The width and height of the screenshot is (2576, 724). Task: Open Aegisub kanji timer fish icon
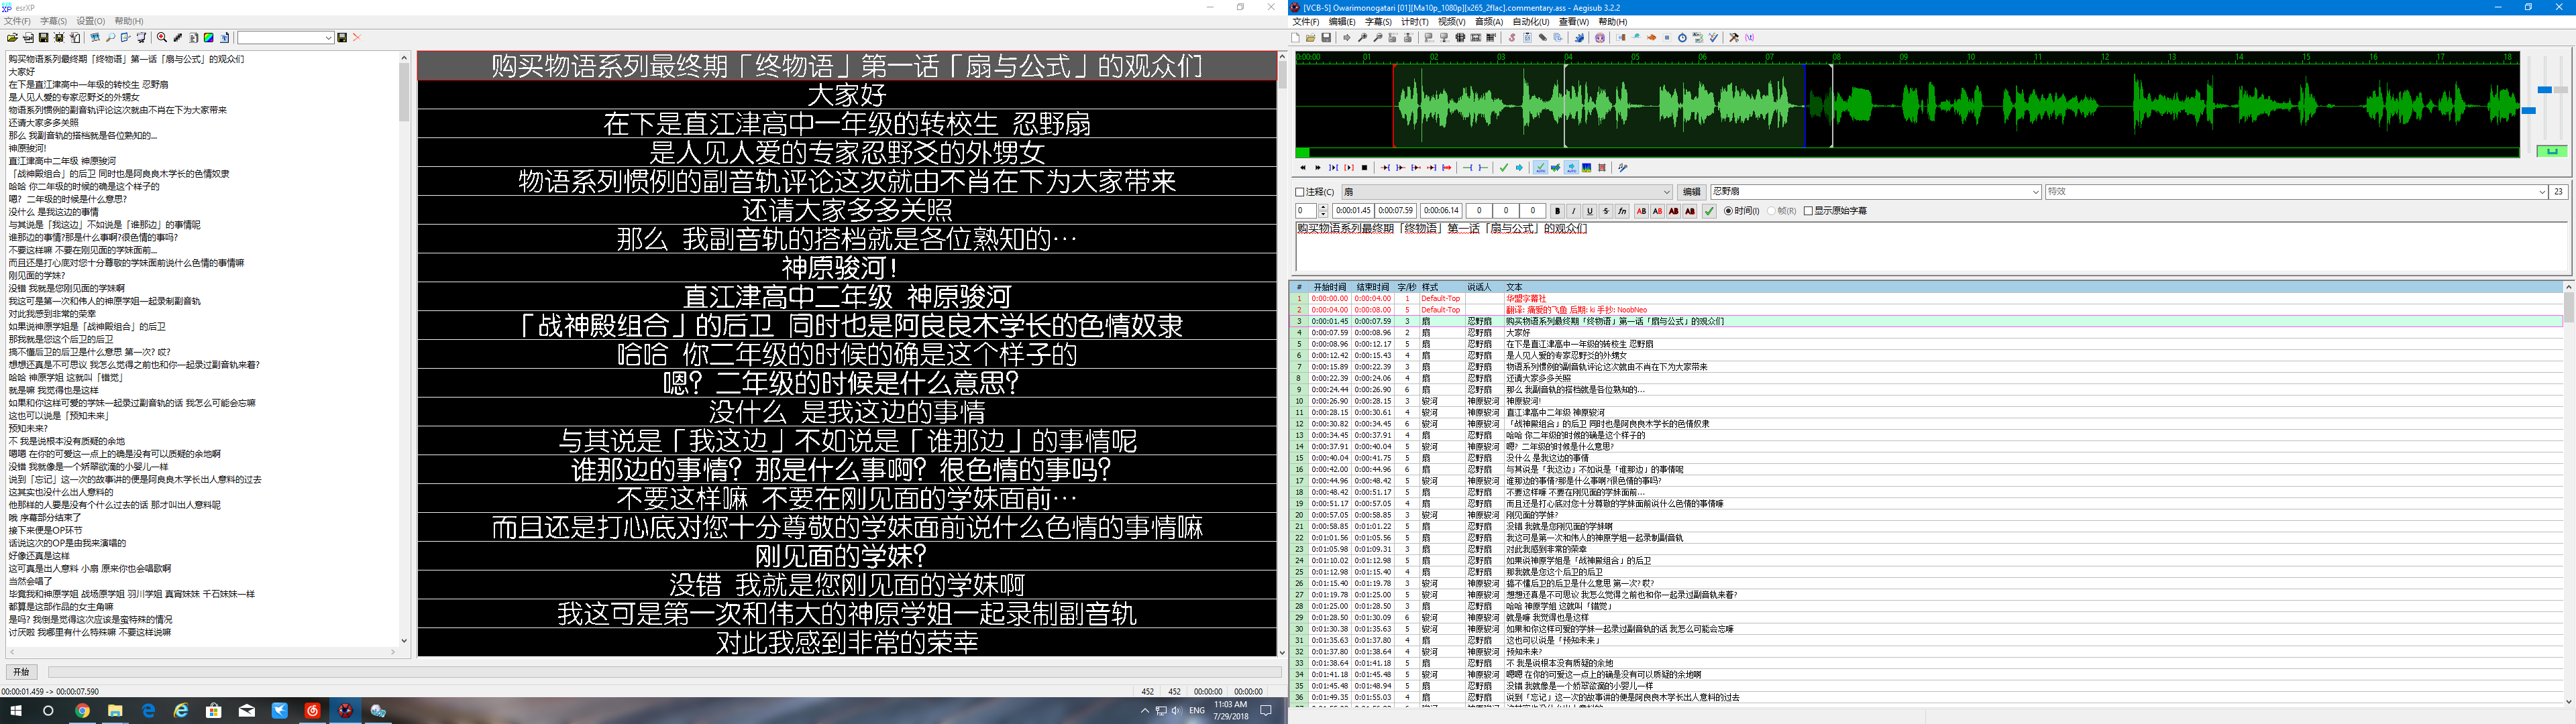[x=1651, y=38]
